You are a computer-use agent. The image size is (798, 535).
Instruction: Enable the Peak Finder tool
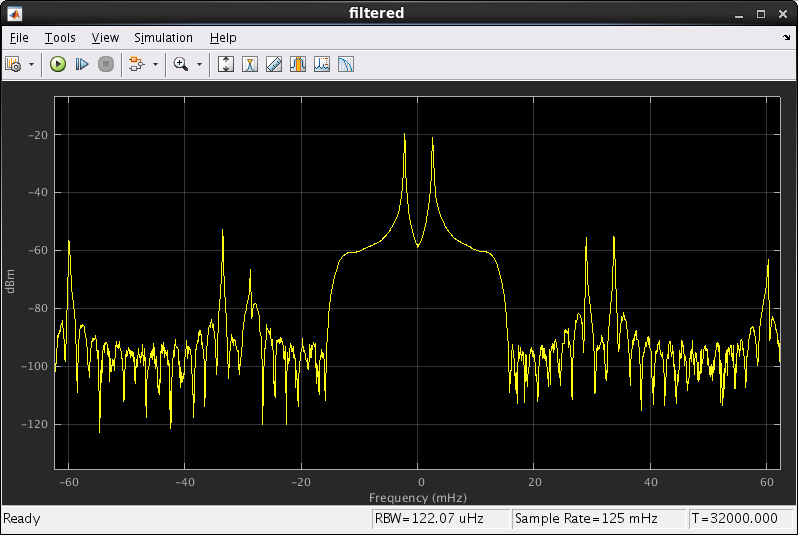tap(322, 64)
